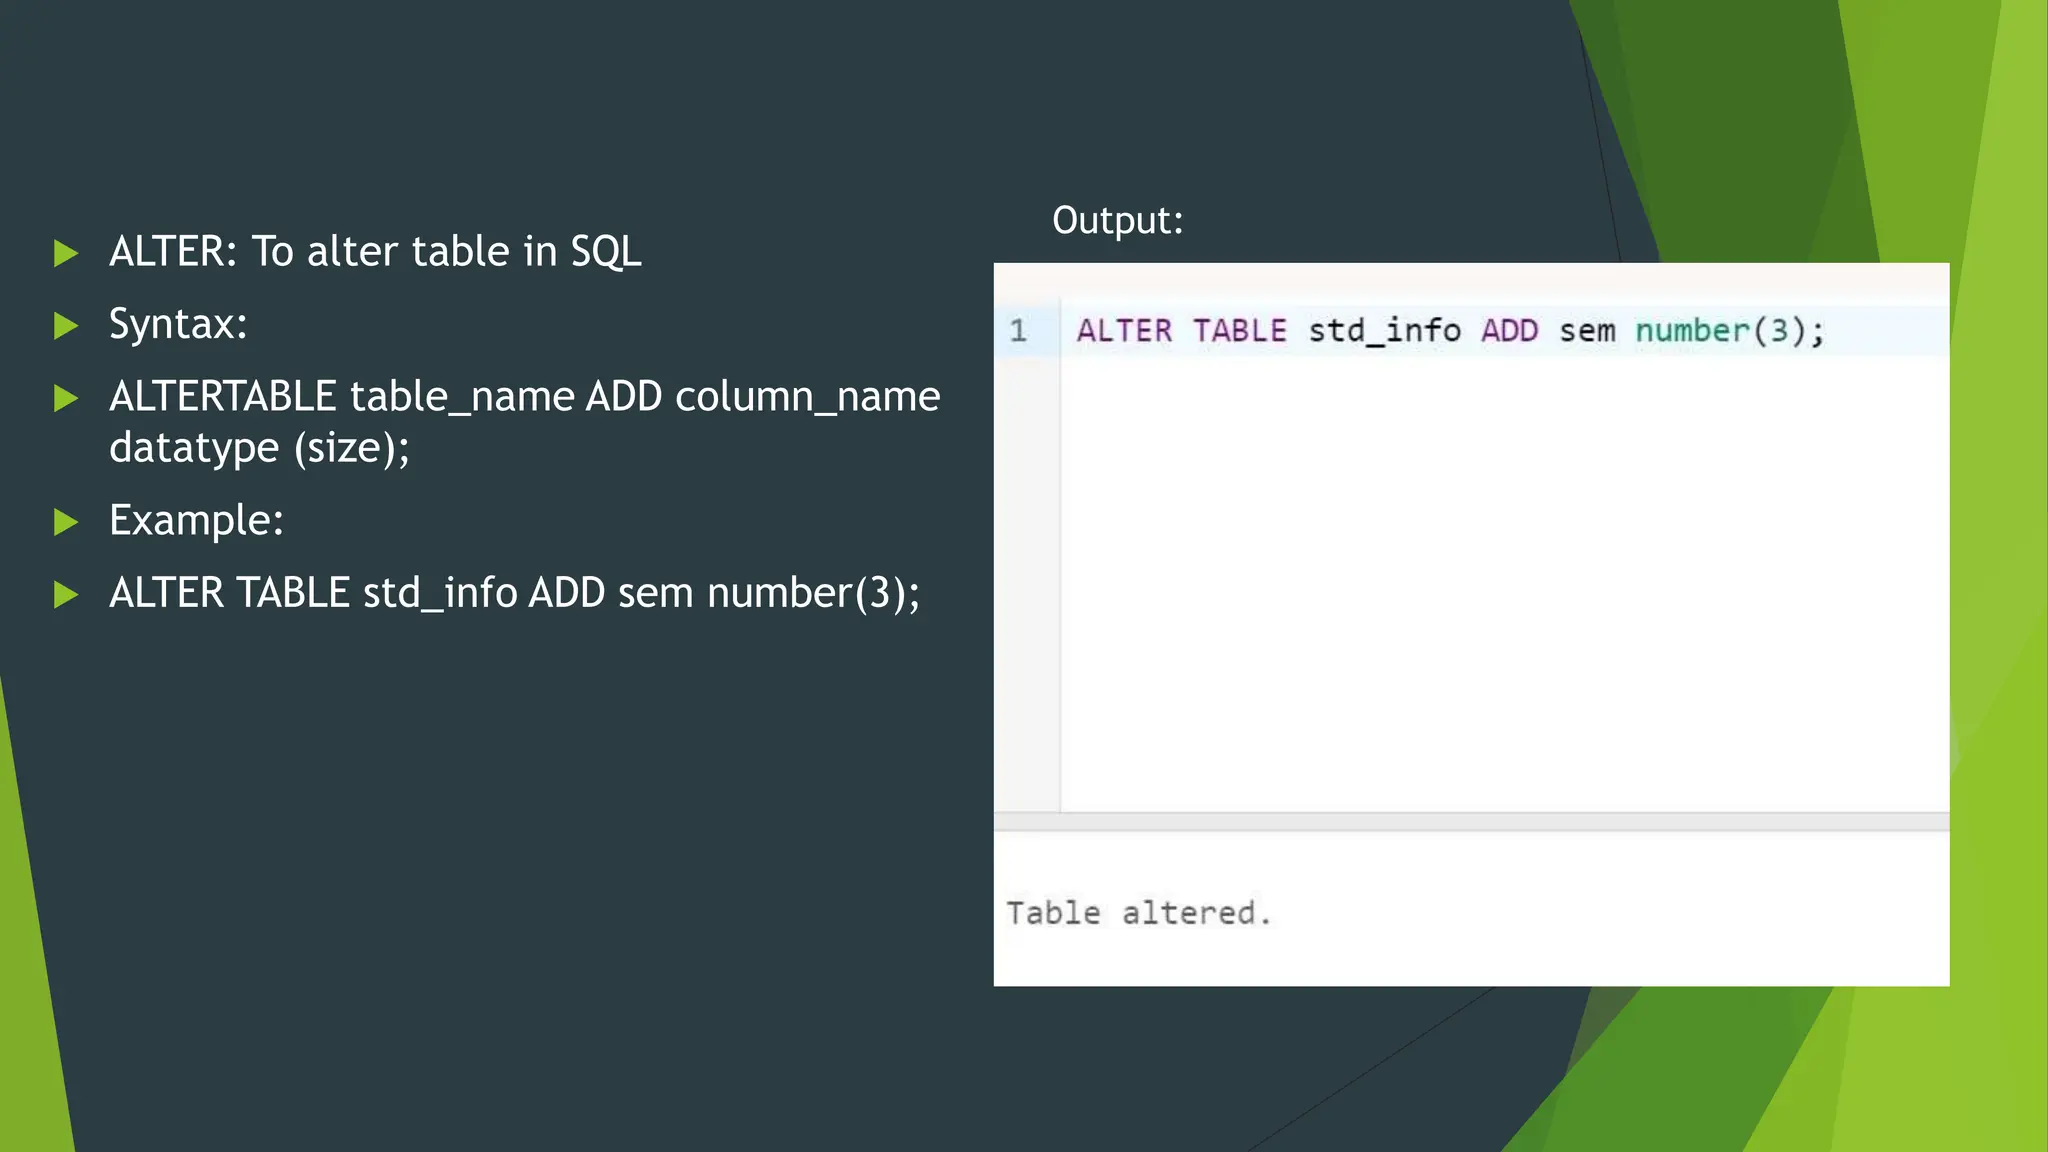Click the "sem" column name in editor

[x=1587, y=331]
